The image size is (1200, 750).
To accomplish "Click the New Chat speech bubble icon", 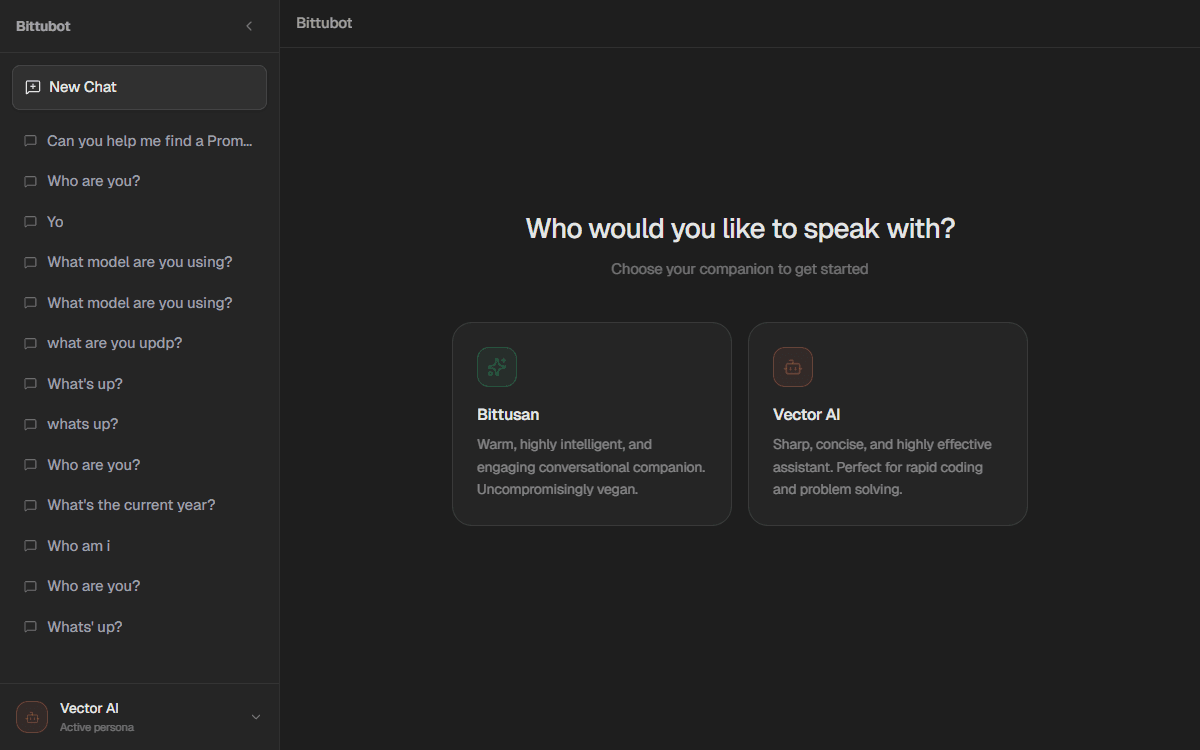I will tap(31, 87).
